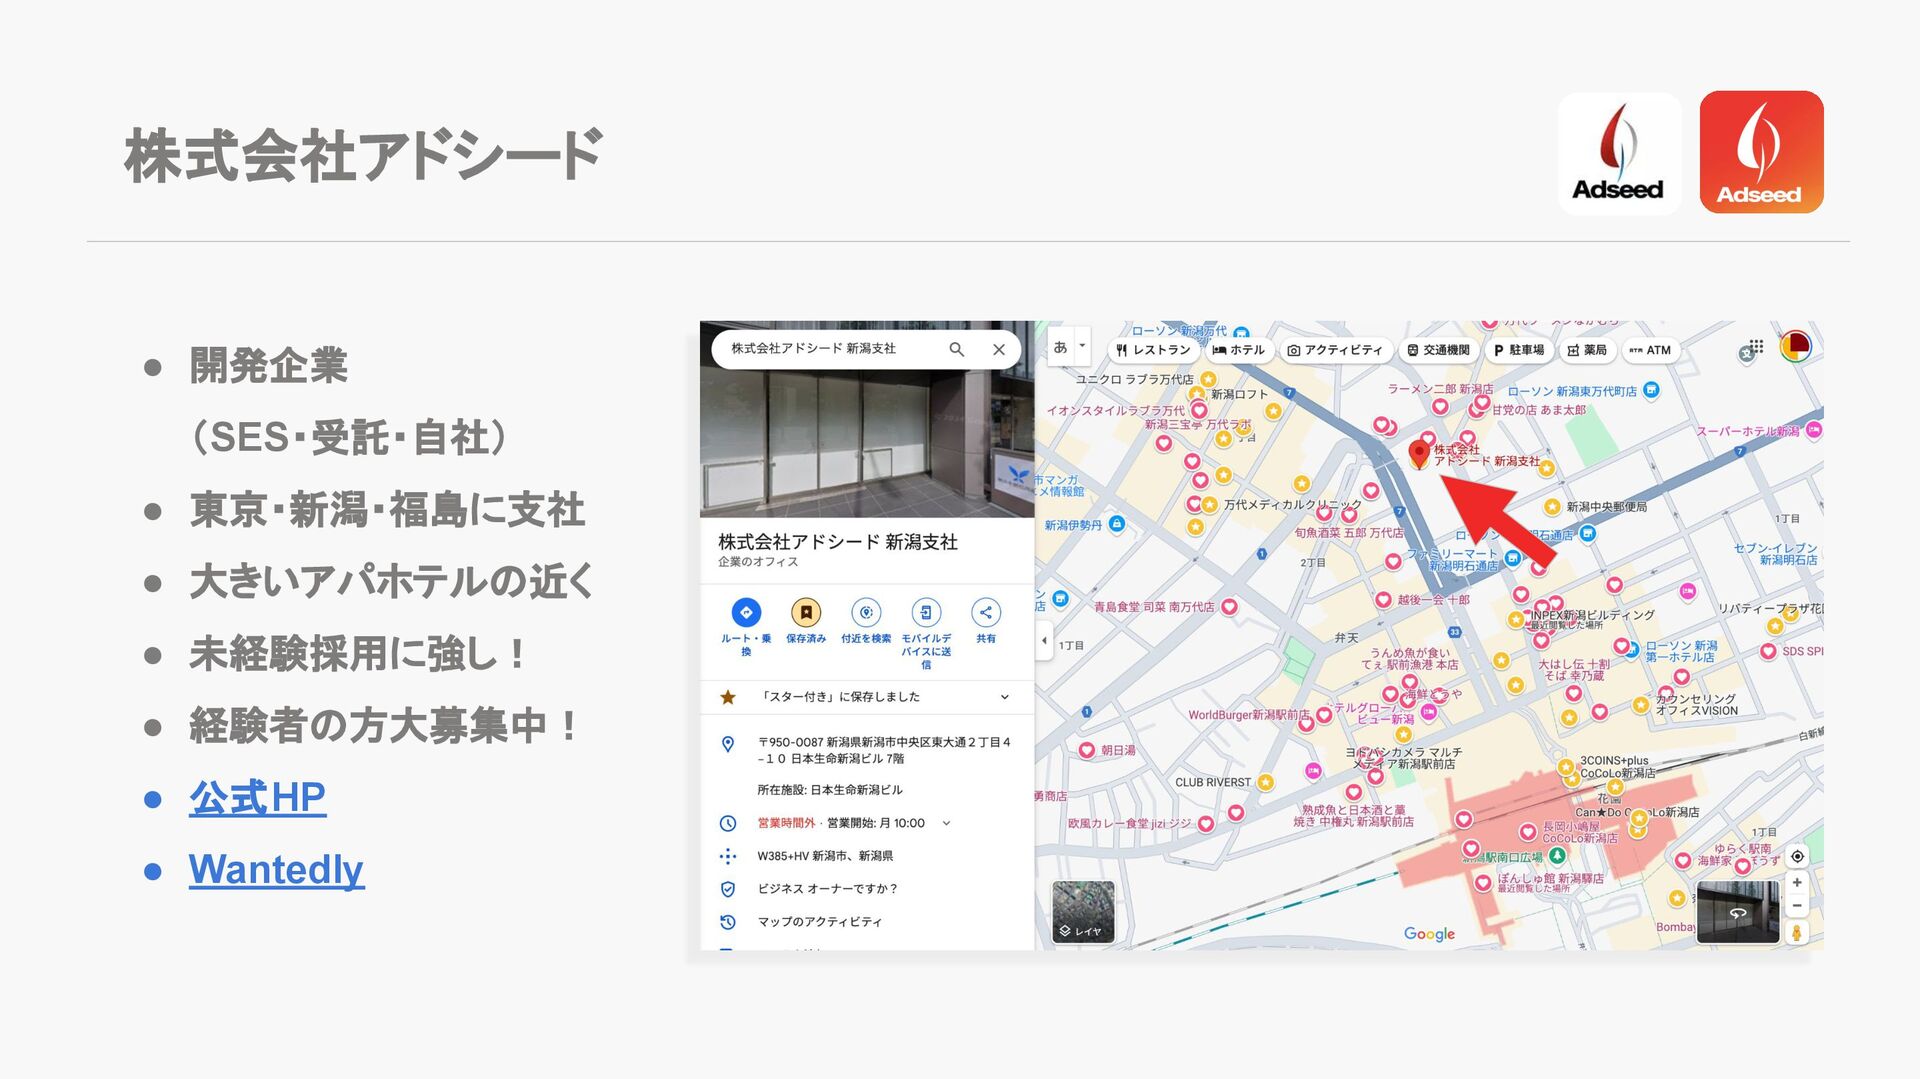Click the スーパーホテル新潟 hotel marker
The image size is (1920, 1079).
1813,430
